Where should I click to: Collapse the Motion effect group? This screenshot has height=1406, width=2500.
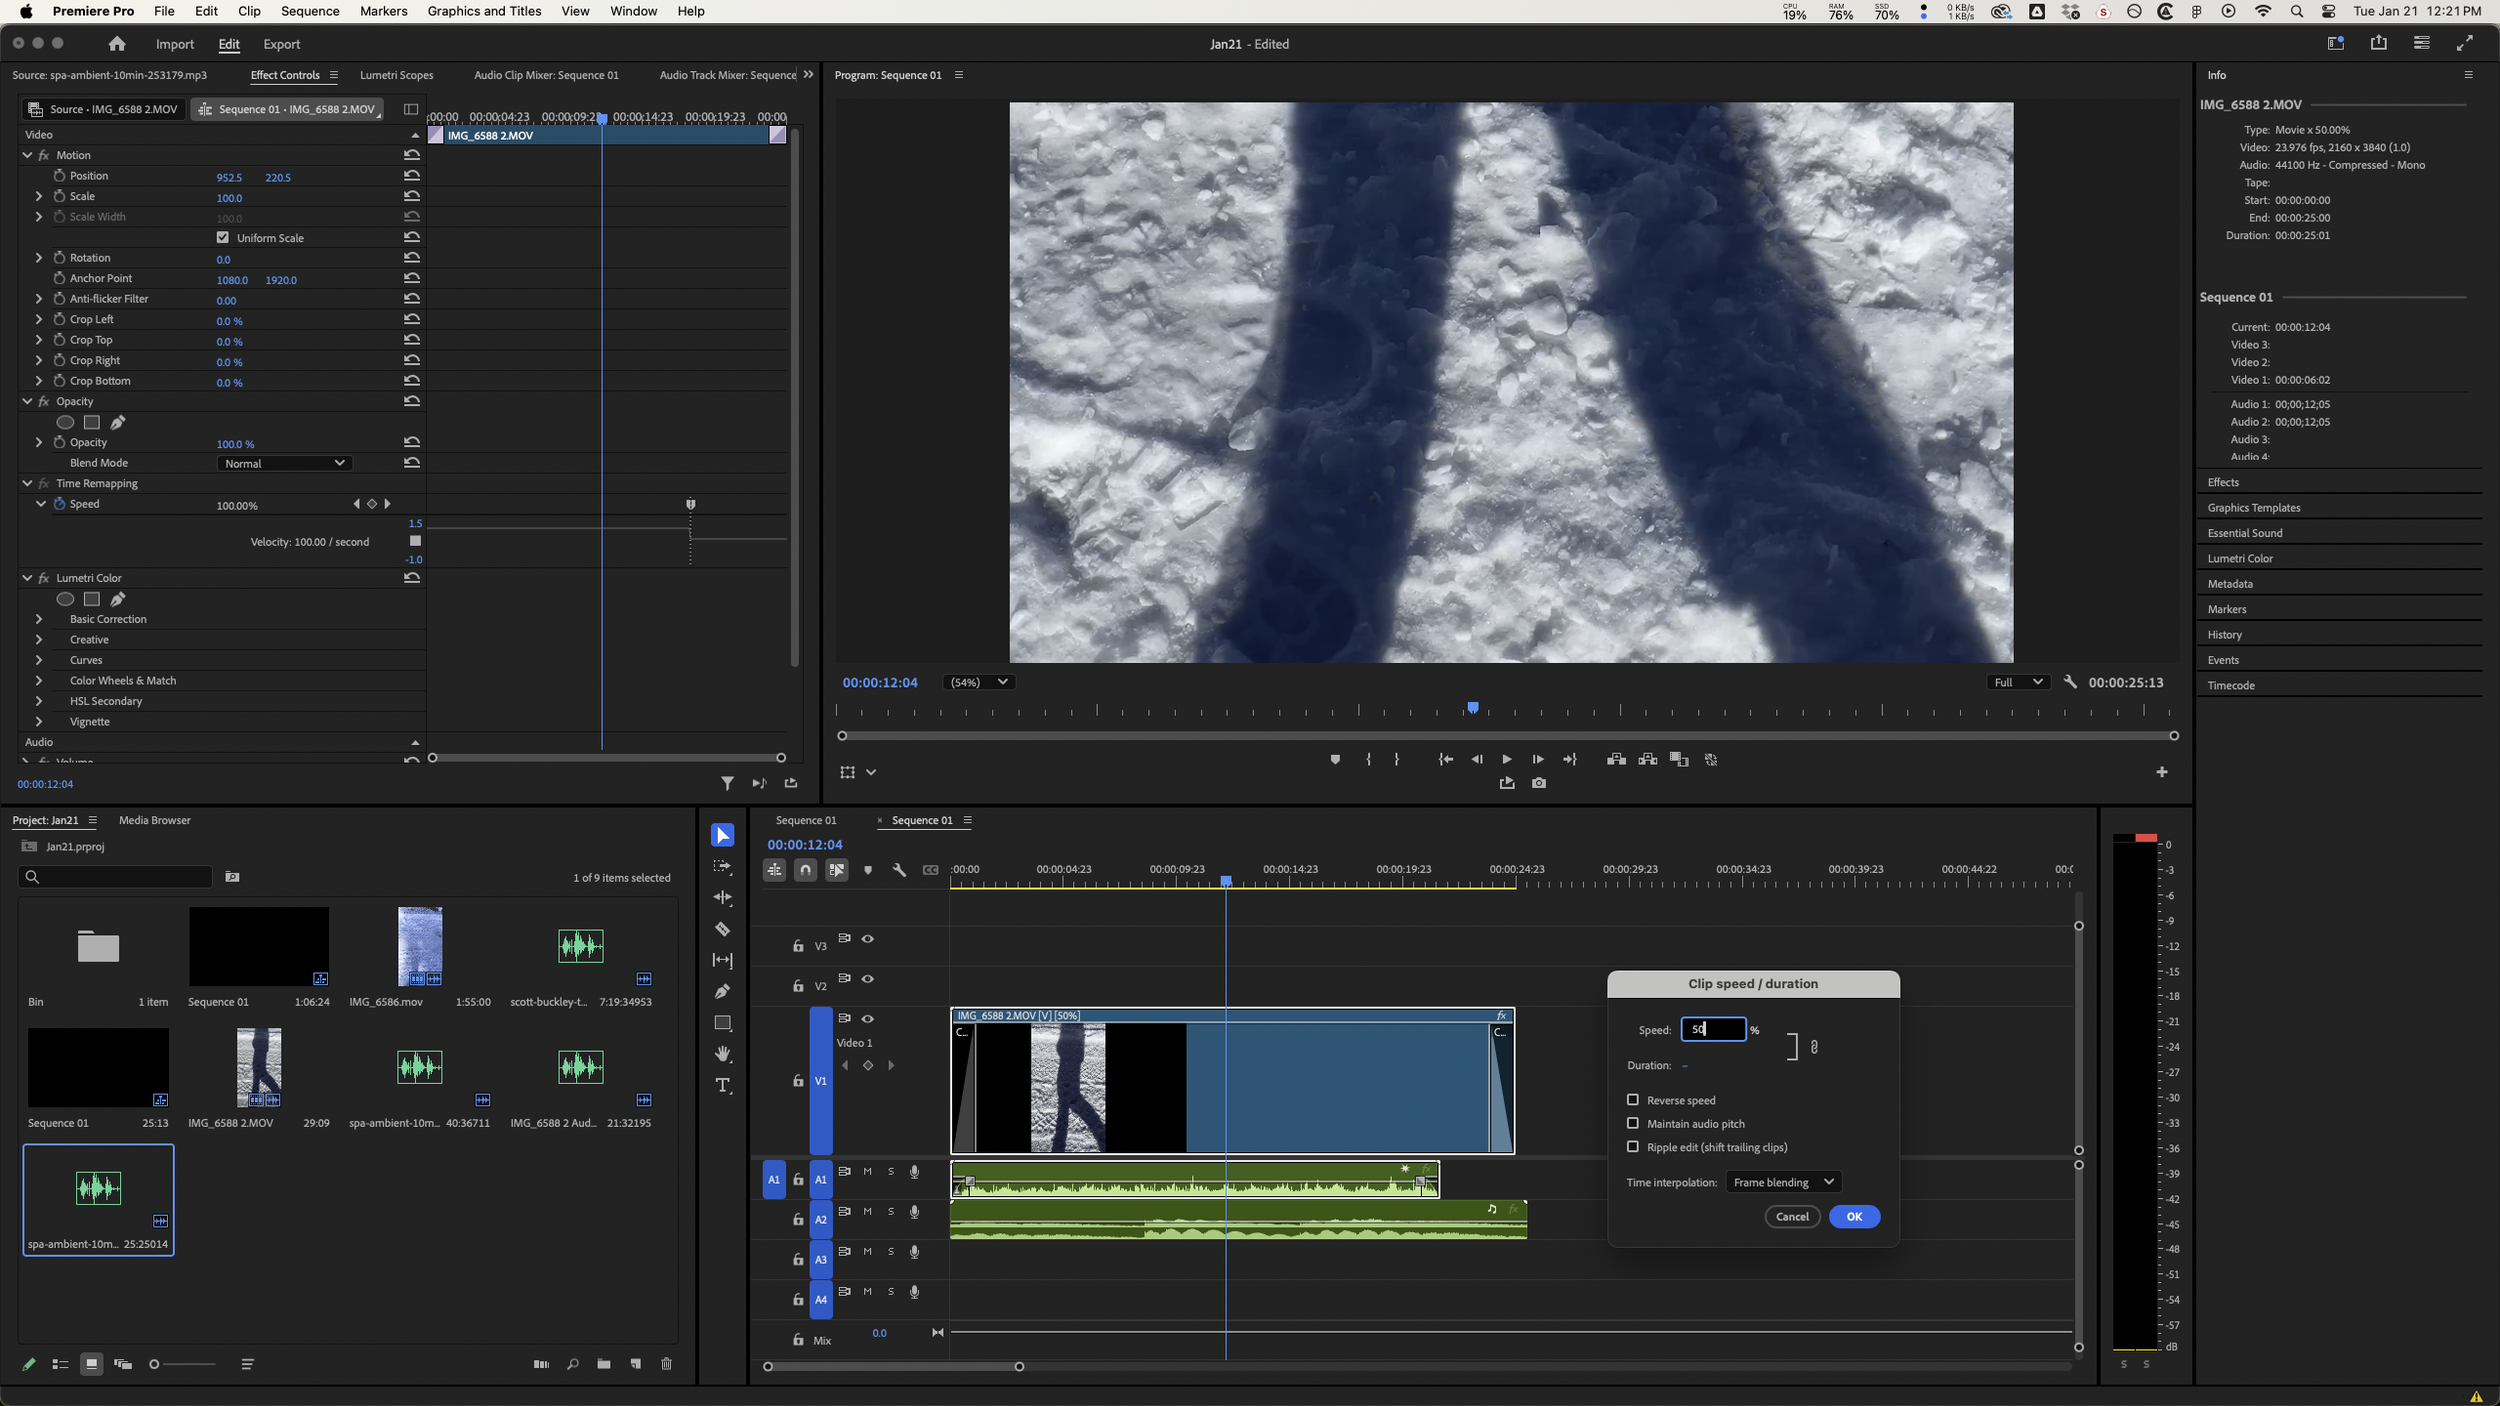click(x=27, y=155)
